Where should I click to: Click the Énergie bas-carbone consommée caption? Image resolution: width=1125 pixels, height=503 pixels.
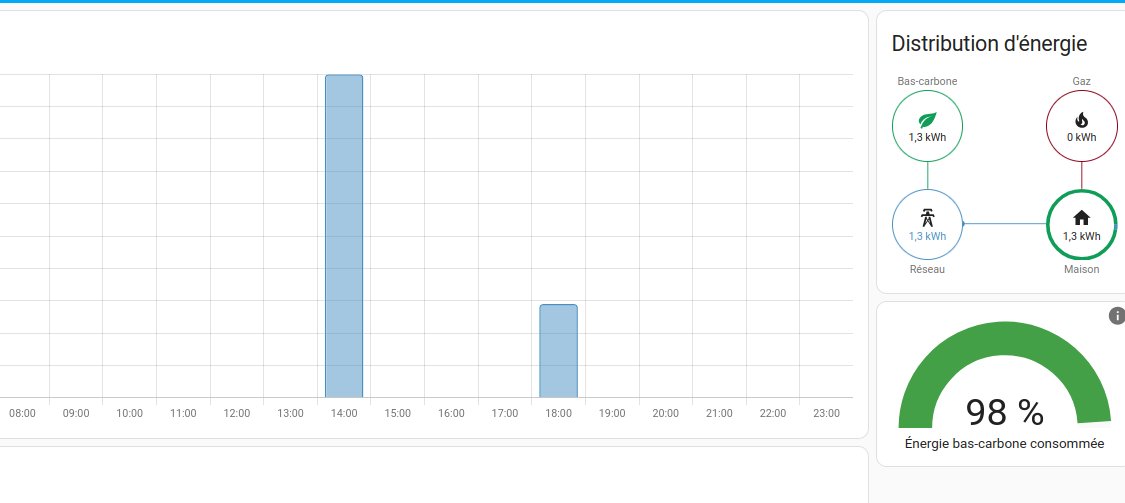pyautogui.click(x=1004, y=444)
